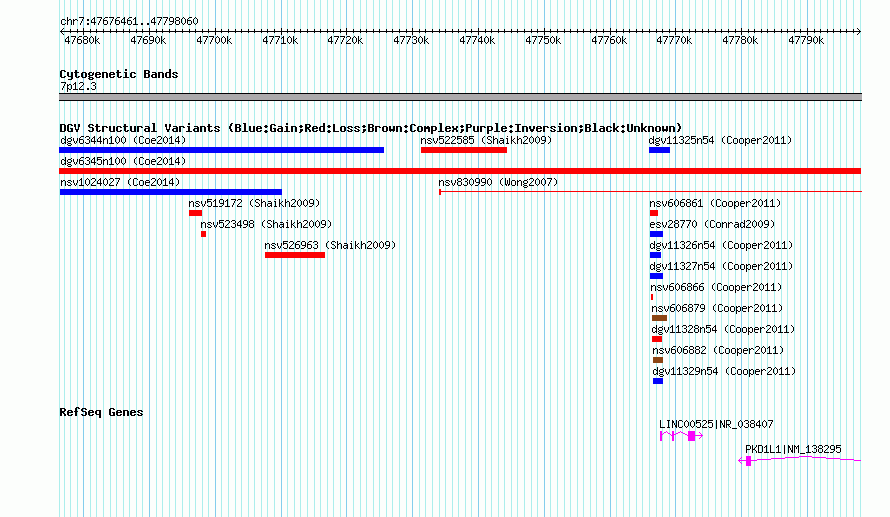
Task: Select the red nsv526963 loss bar
Action: (x=295, y=255)
